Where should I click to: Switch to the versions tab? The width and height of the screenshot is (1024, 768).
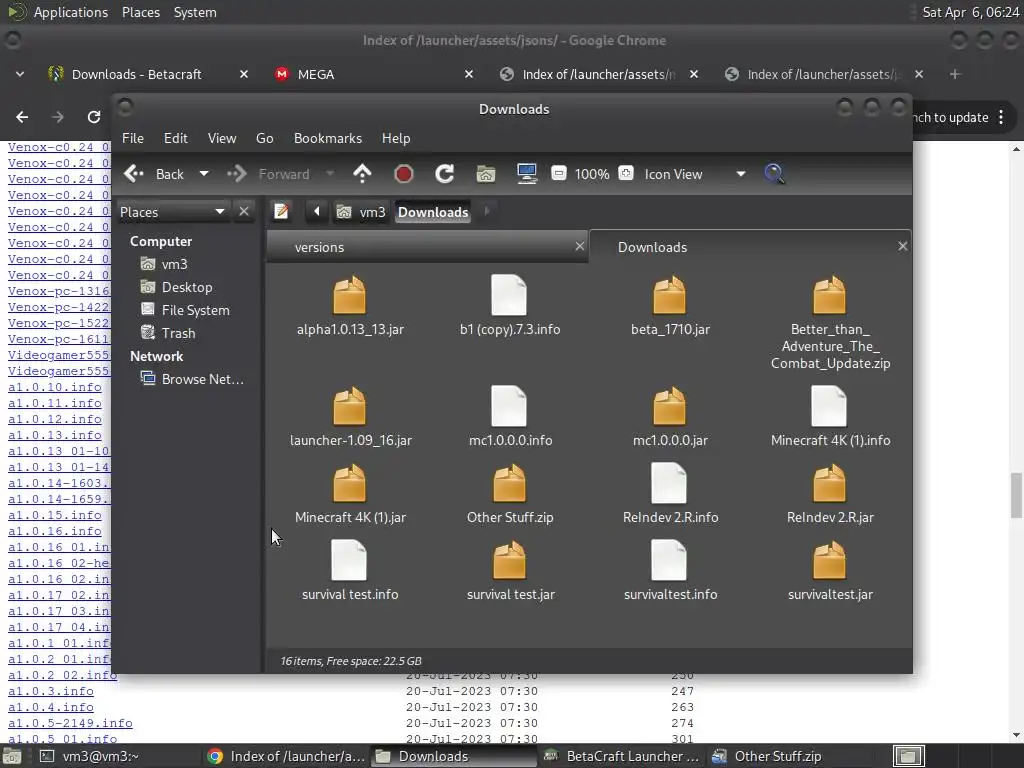(x=428, y=247)
